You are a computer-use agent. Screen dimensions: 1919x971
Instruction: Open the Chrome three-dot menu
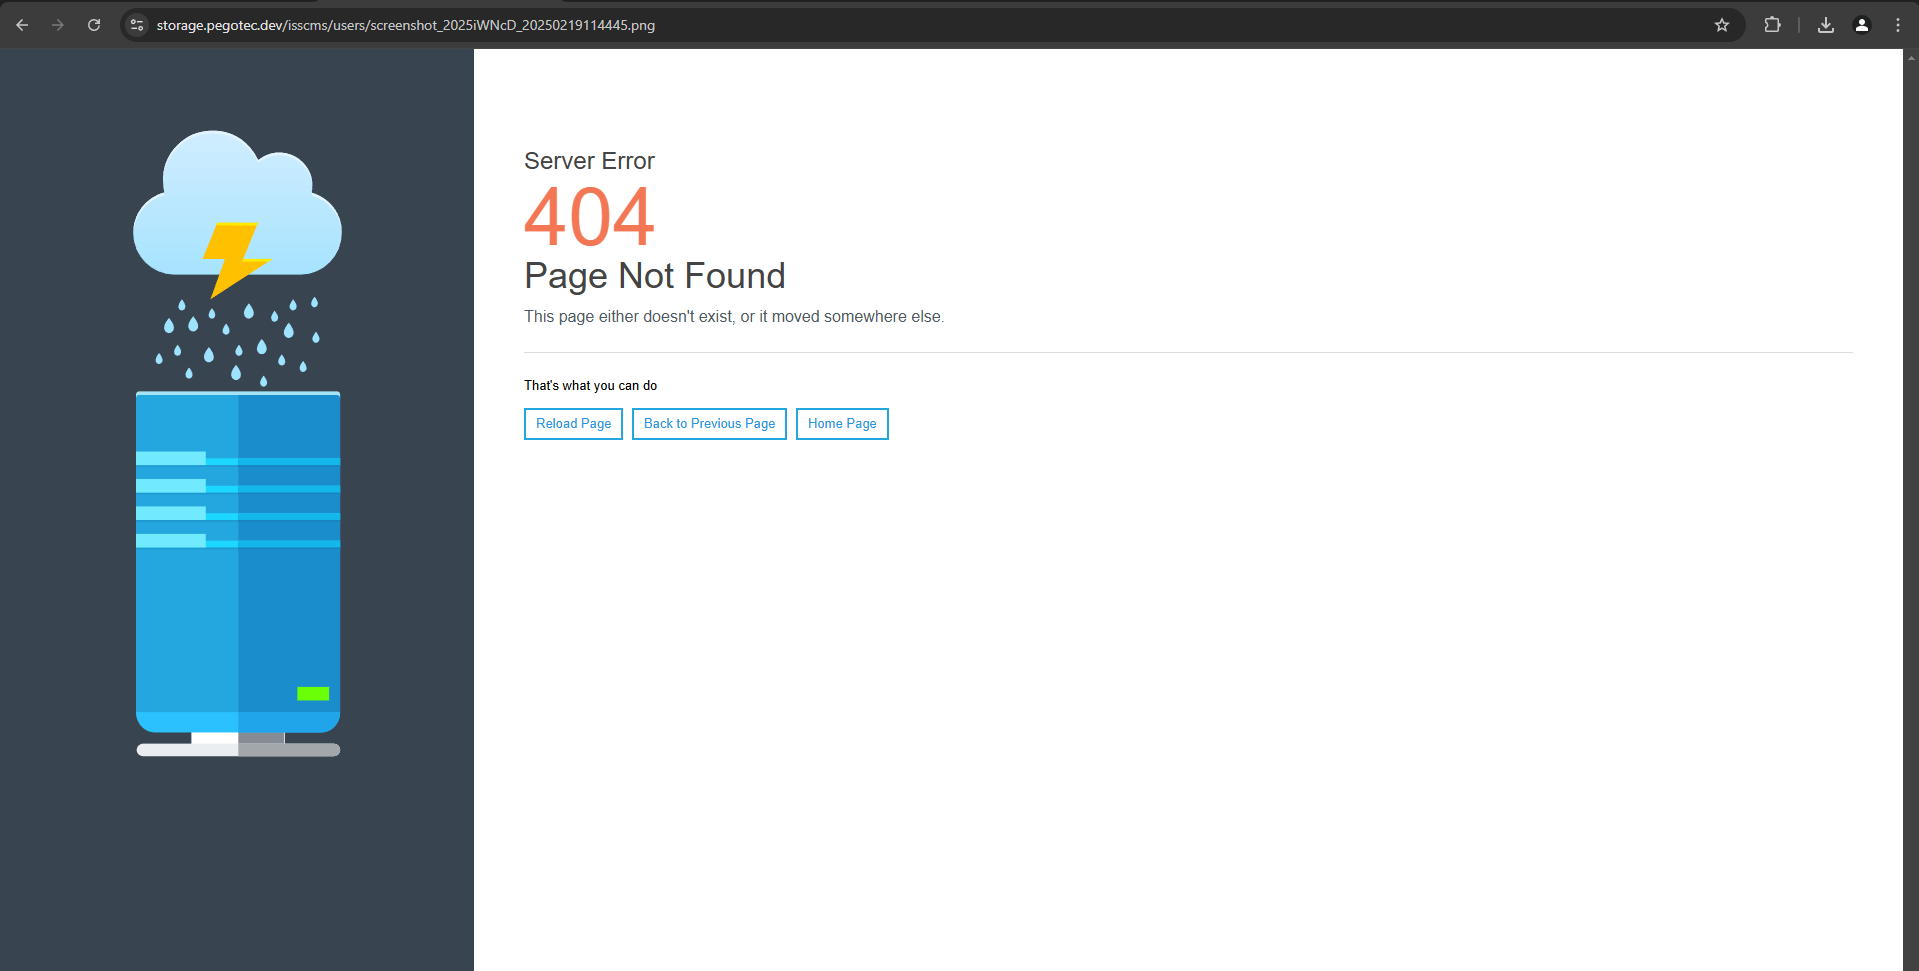pyautogui.click(x=1898, y=25)
